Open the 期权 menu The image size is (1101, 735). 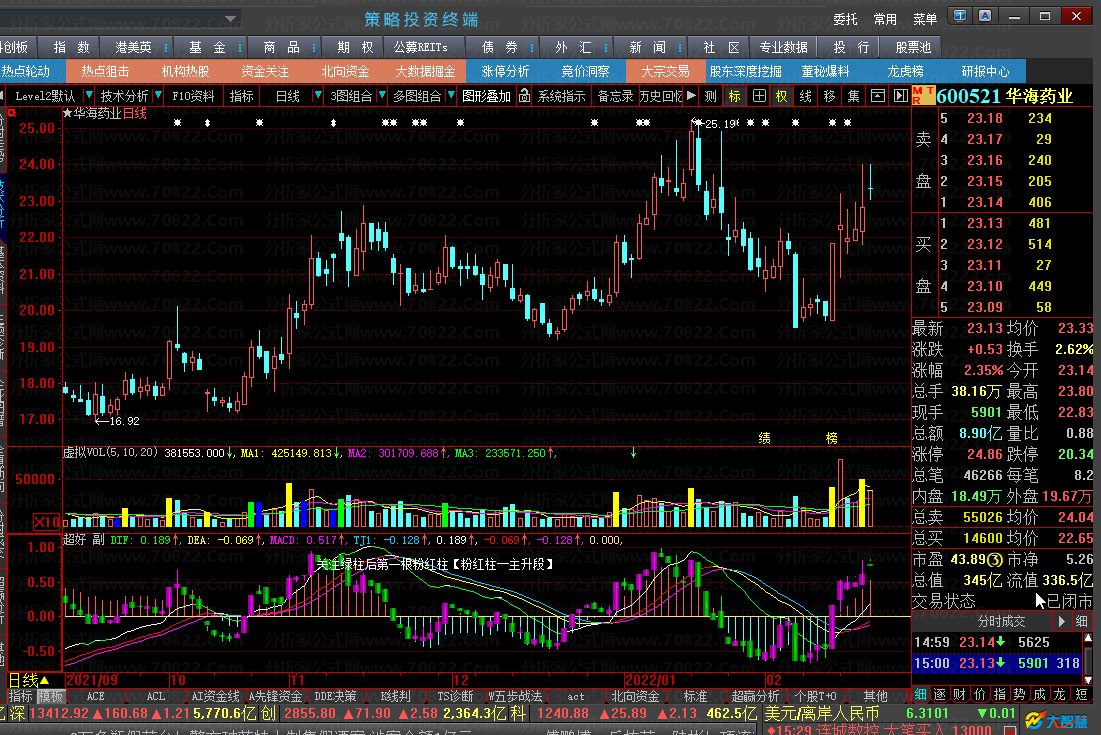(355, 47)
